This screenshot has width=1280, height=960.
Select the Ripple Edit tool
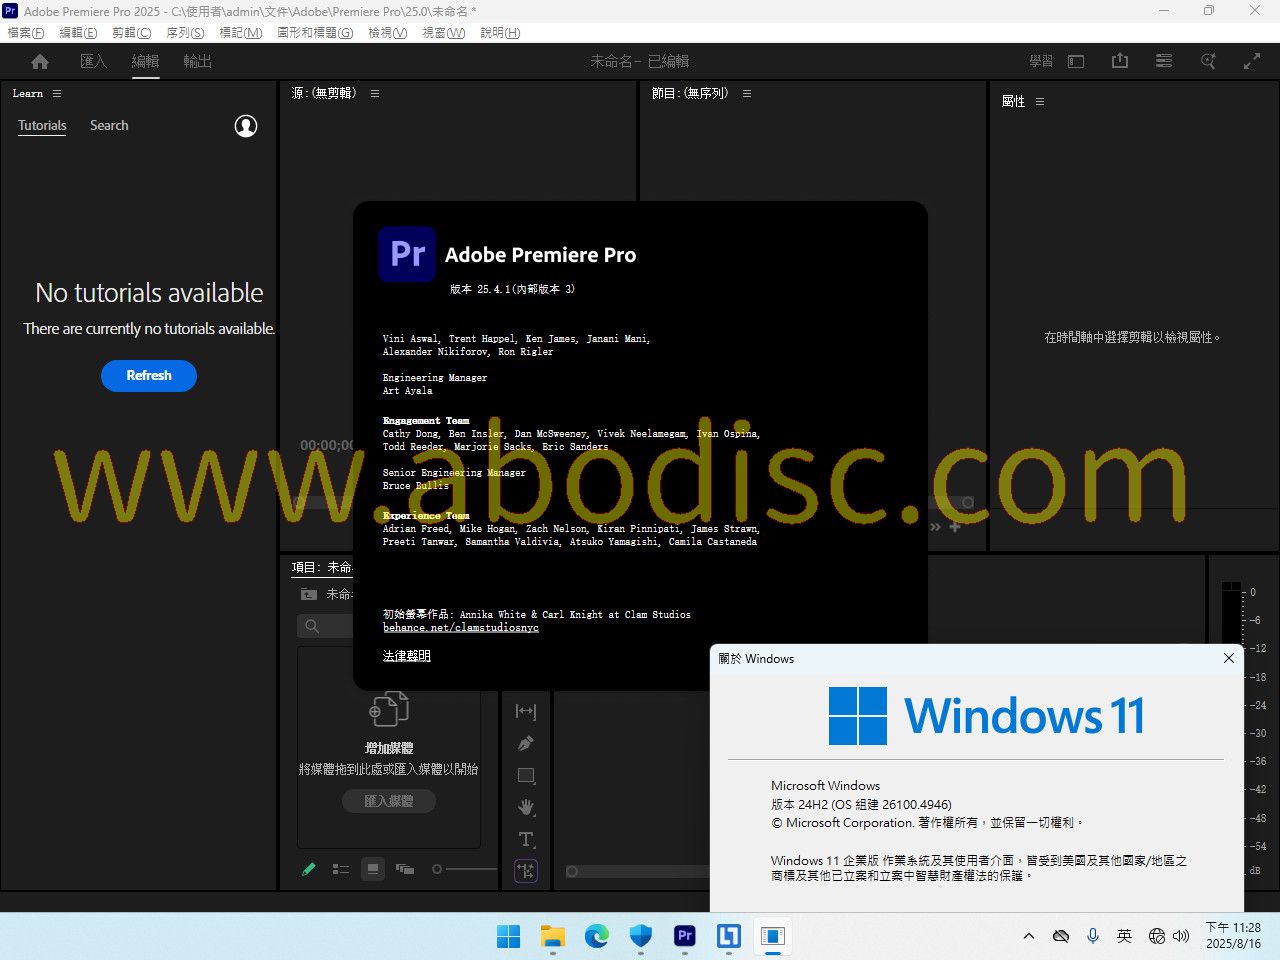coord(526,711)
